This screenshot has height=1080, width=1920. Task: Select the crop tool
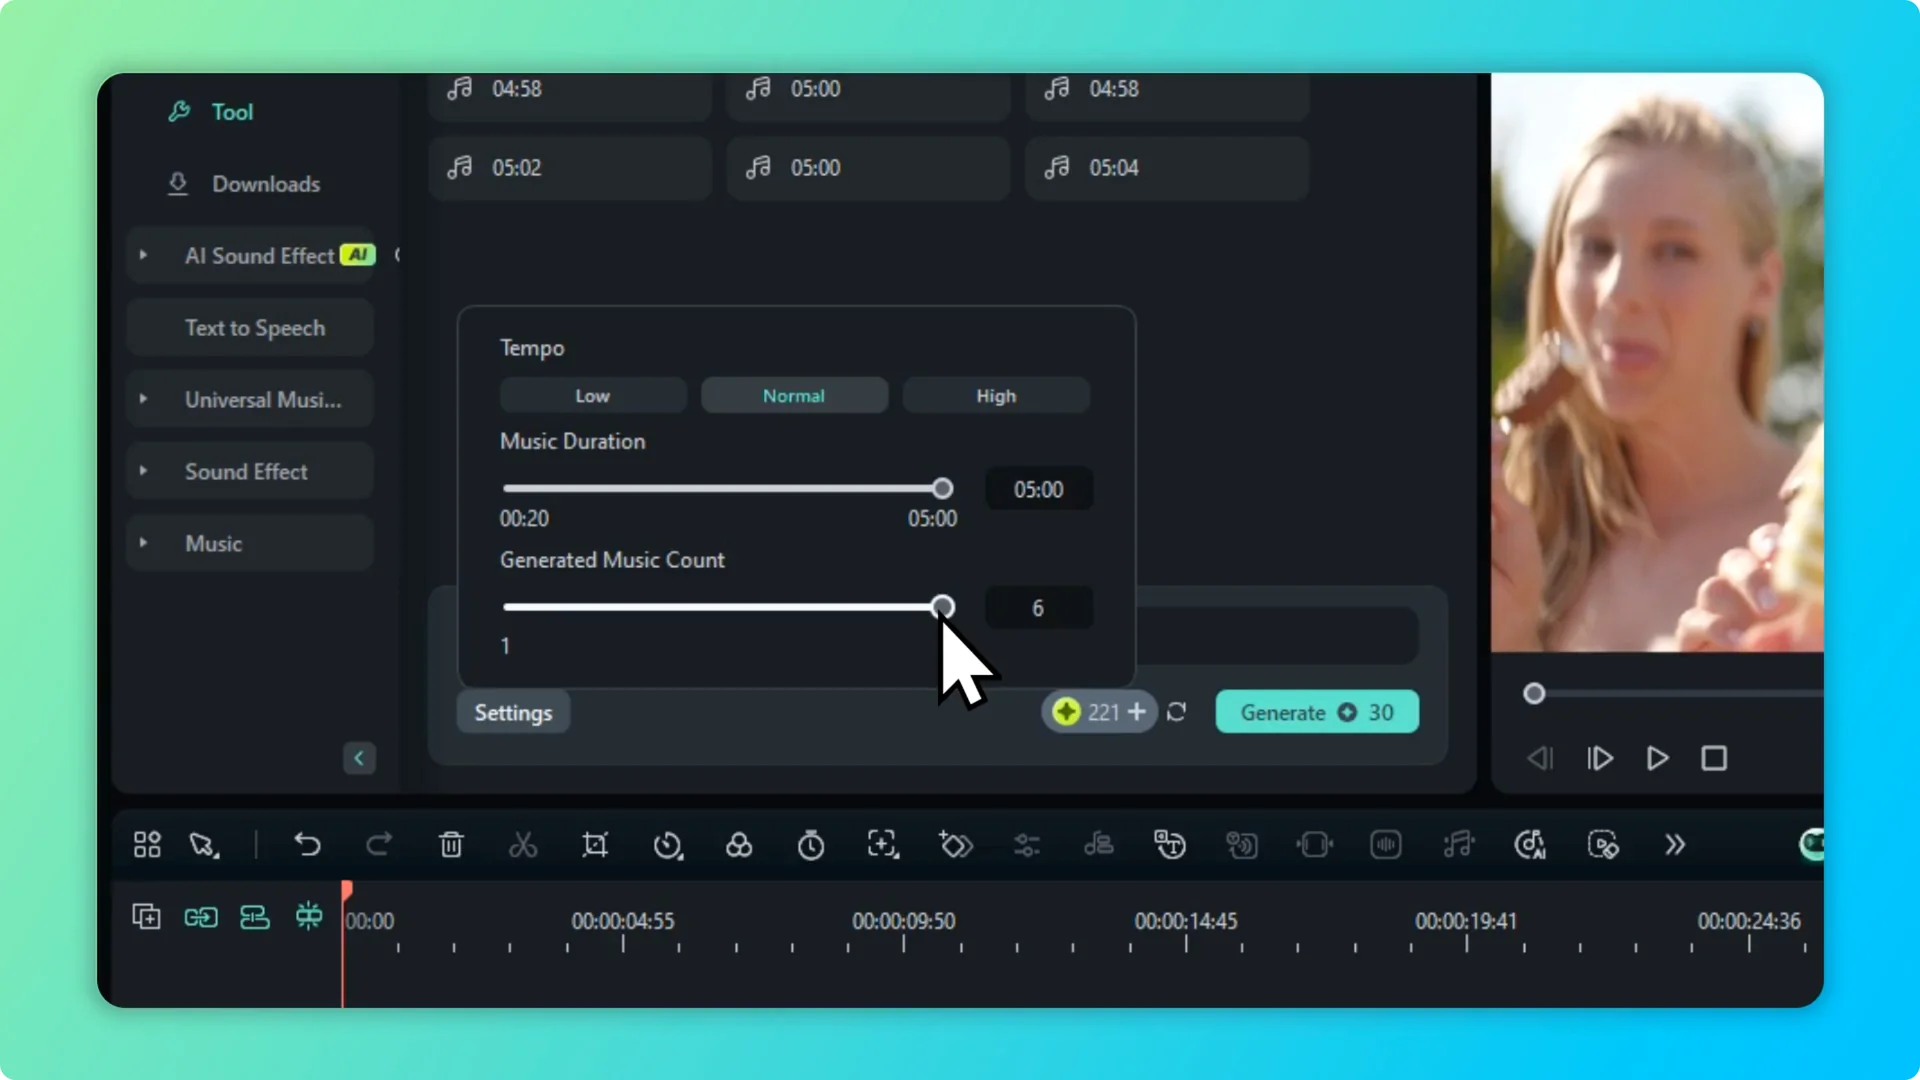tap(595, 845)
